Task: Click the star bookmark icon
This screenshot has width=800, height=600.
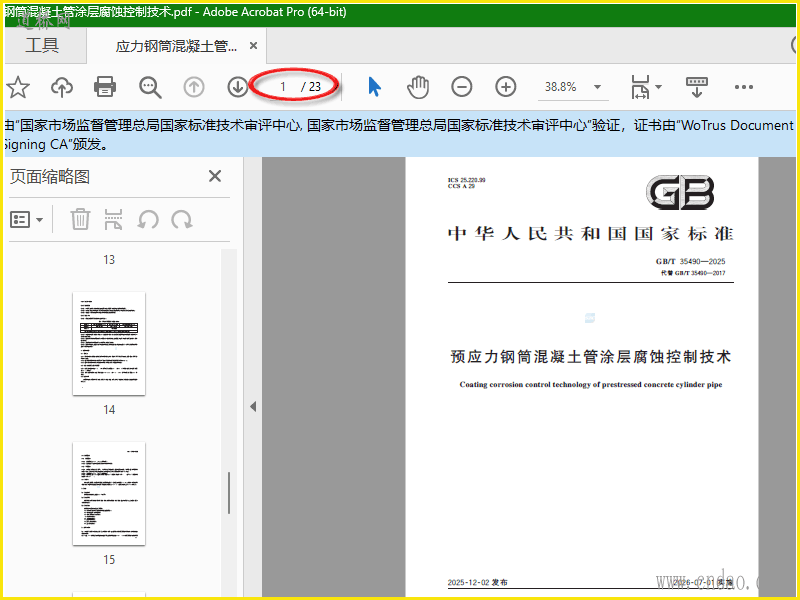Action: click(18, 87)
